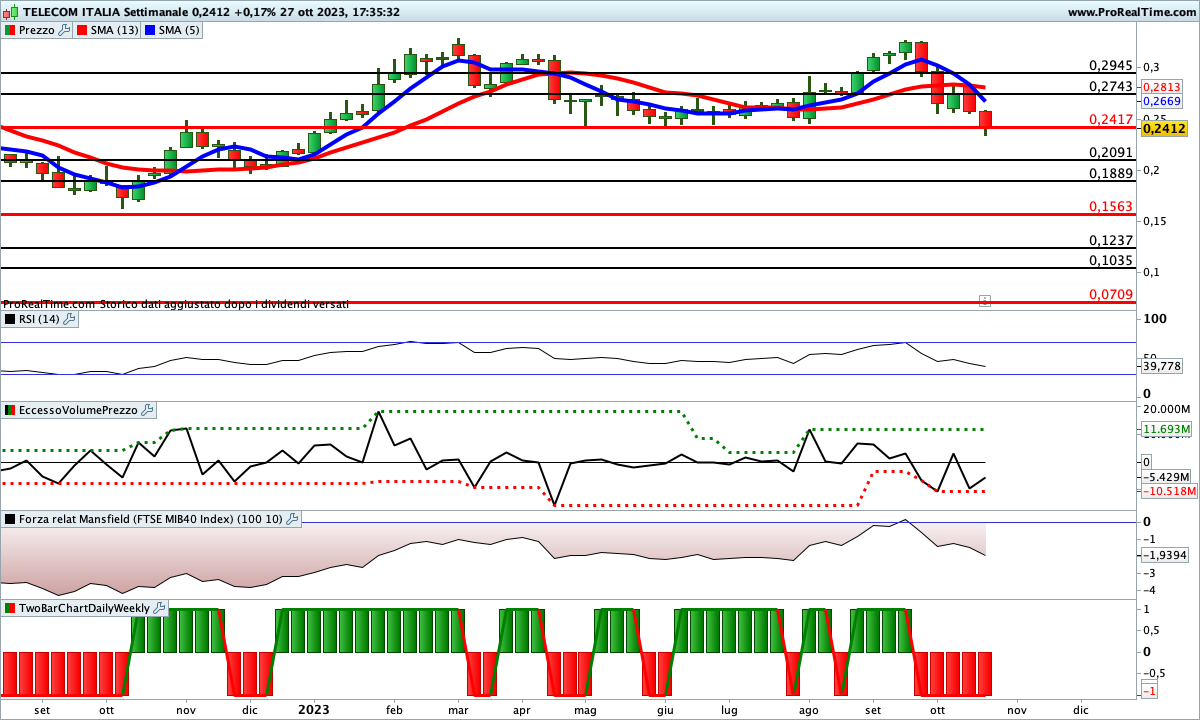Click the 0,2743 level label
Image resolution: width=1200 pixels, height=720 pixels.
(x=1110, y=87)
